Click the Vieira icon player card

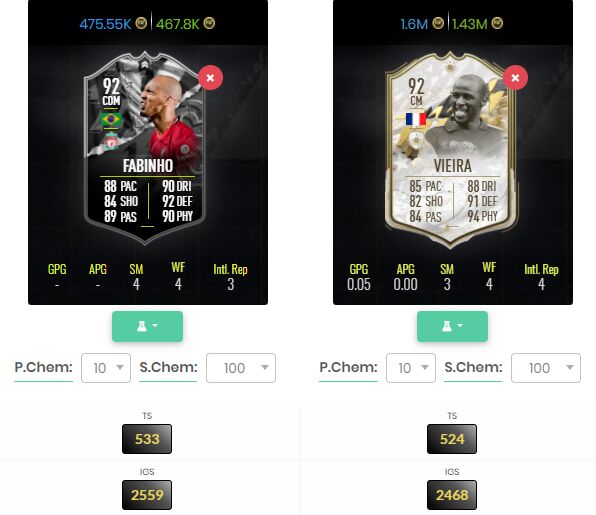coord(451,150)
